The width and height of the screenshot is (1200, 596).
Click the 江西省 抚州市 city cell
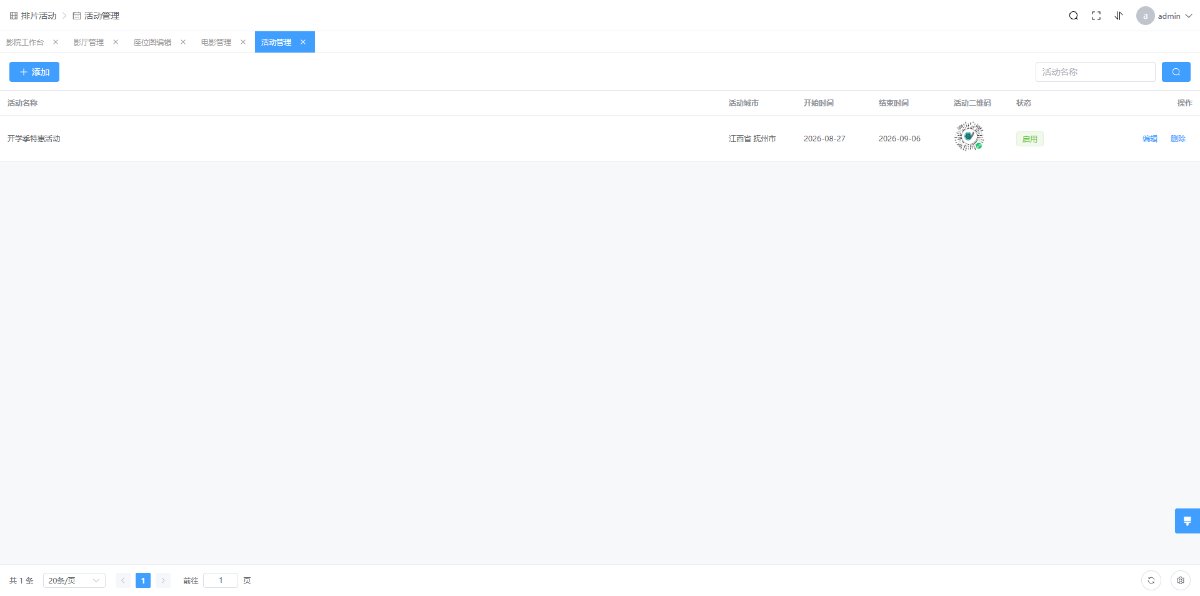(752, 138)
